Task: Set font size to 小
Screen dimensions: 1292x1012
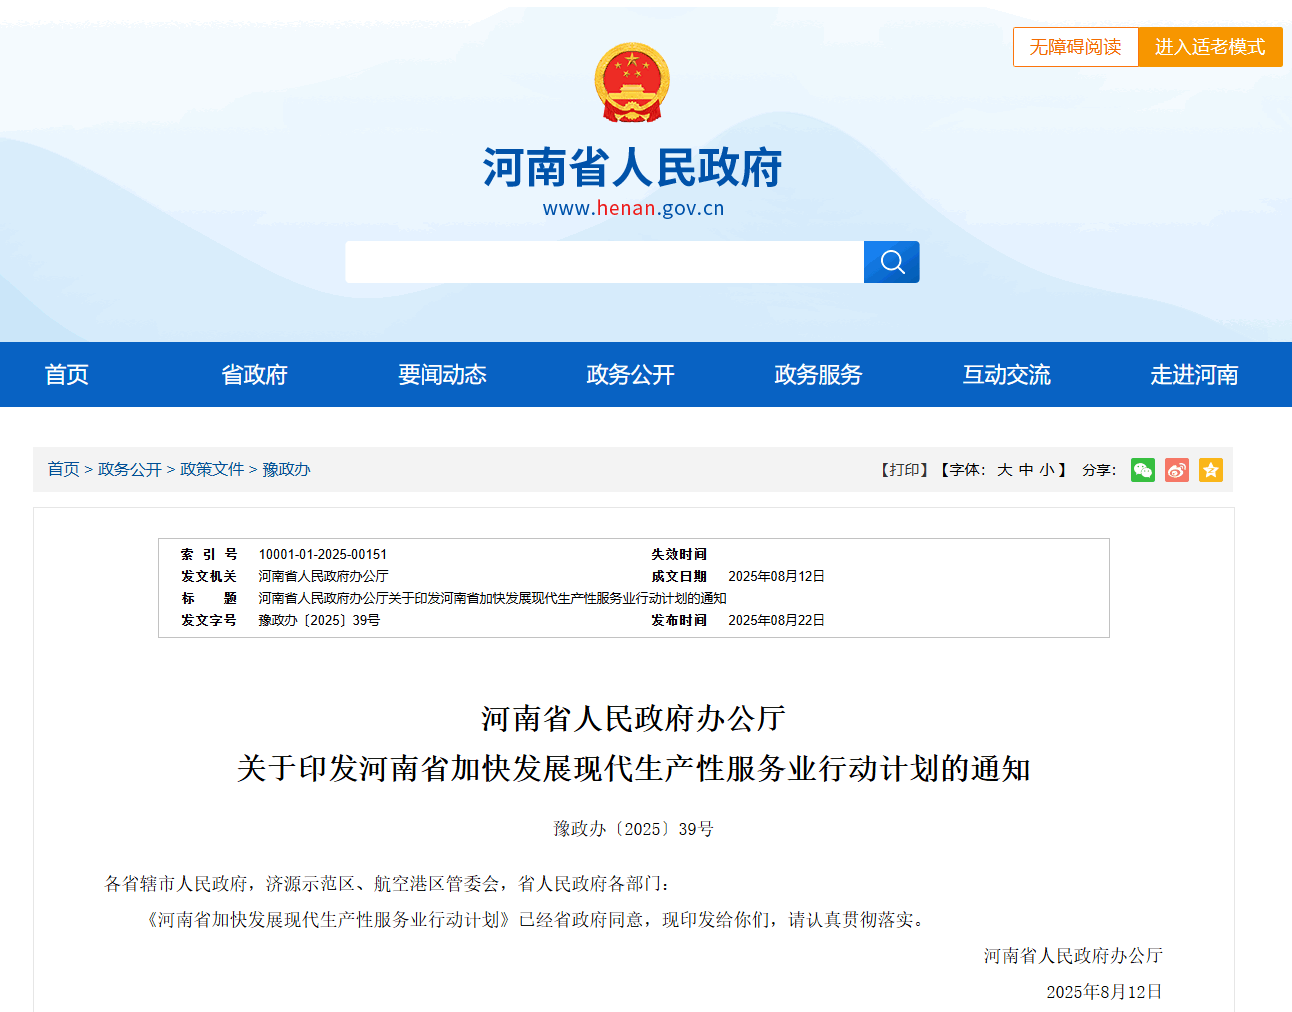Action: 1046,470
